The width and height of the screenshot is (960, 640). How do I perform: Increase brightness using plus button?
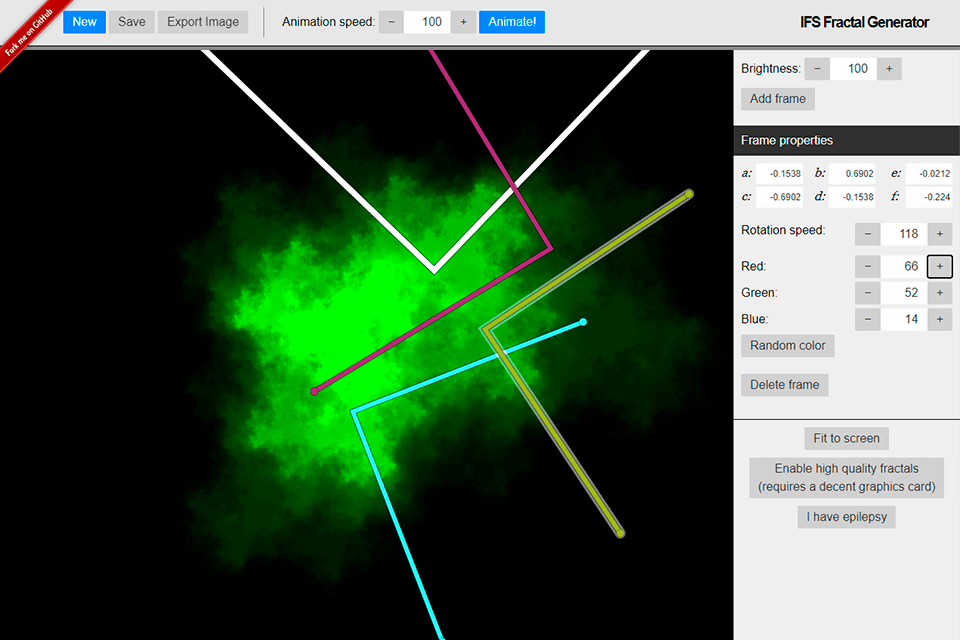(889, 69)
